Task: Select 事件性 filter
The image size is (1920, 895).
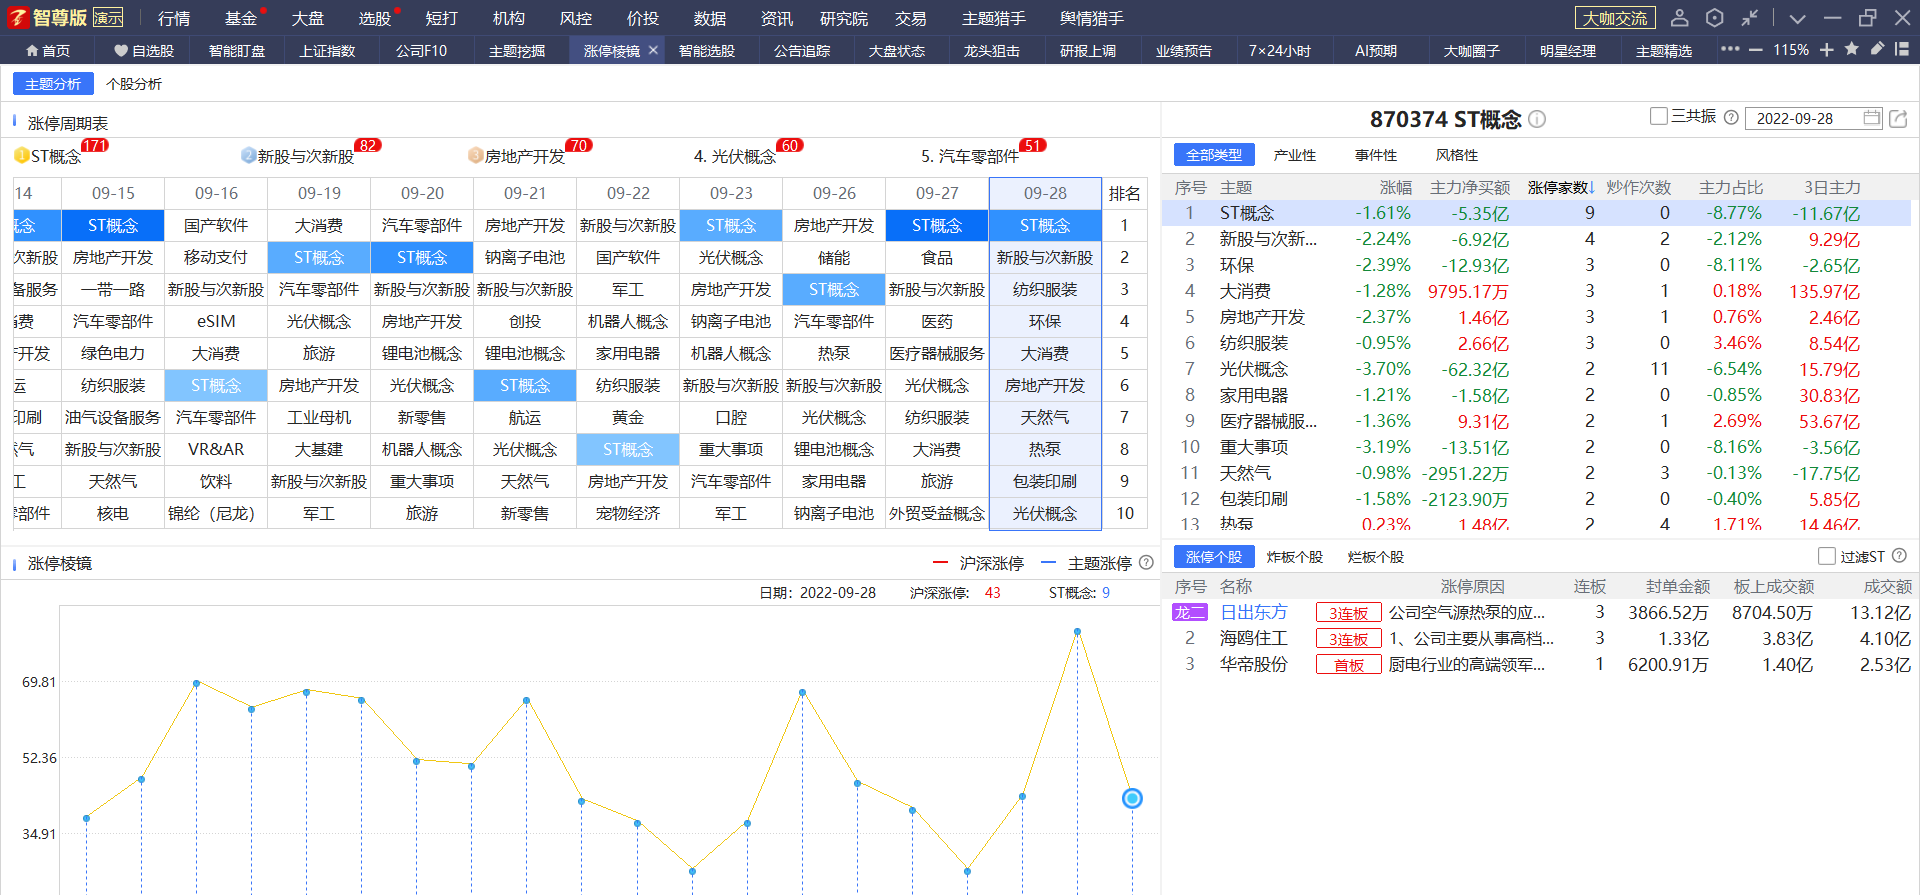Action: (x=1376, y=155)
